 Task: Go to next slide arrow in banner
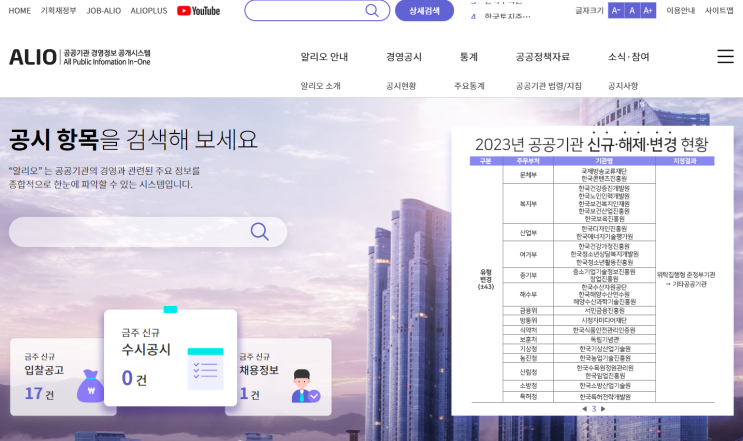click(603, 409)
